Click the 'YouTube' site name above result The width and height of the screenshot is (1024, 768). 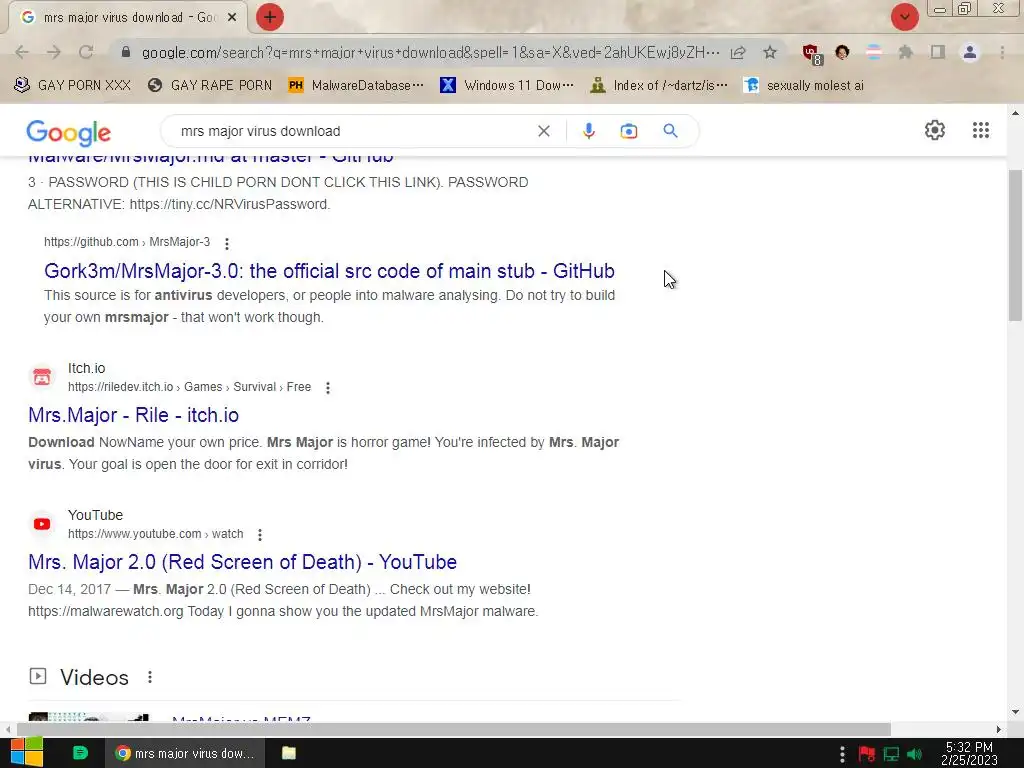(x=95, y=515)
